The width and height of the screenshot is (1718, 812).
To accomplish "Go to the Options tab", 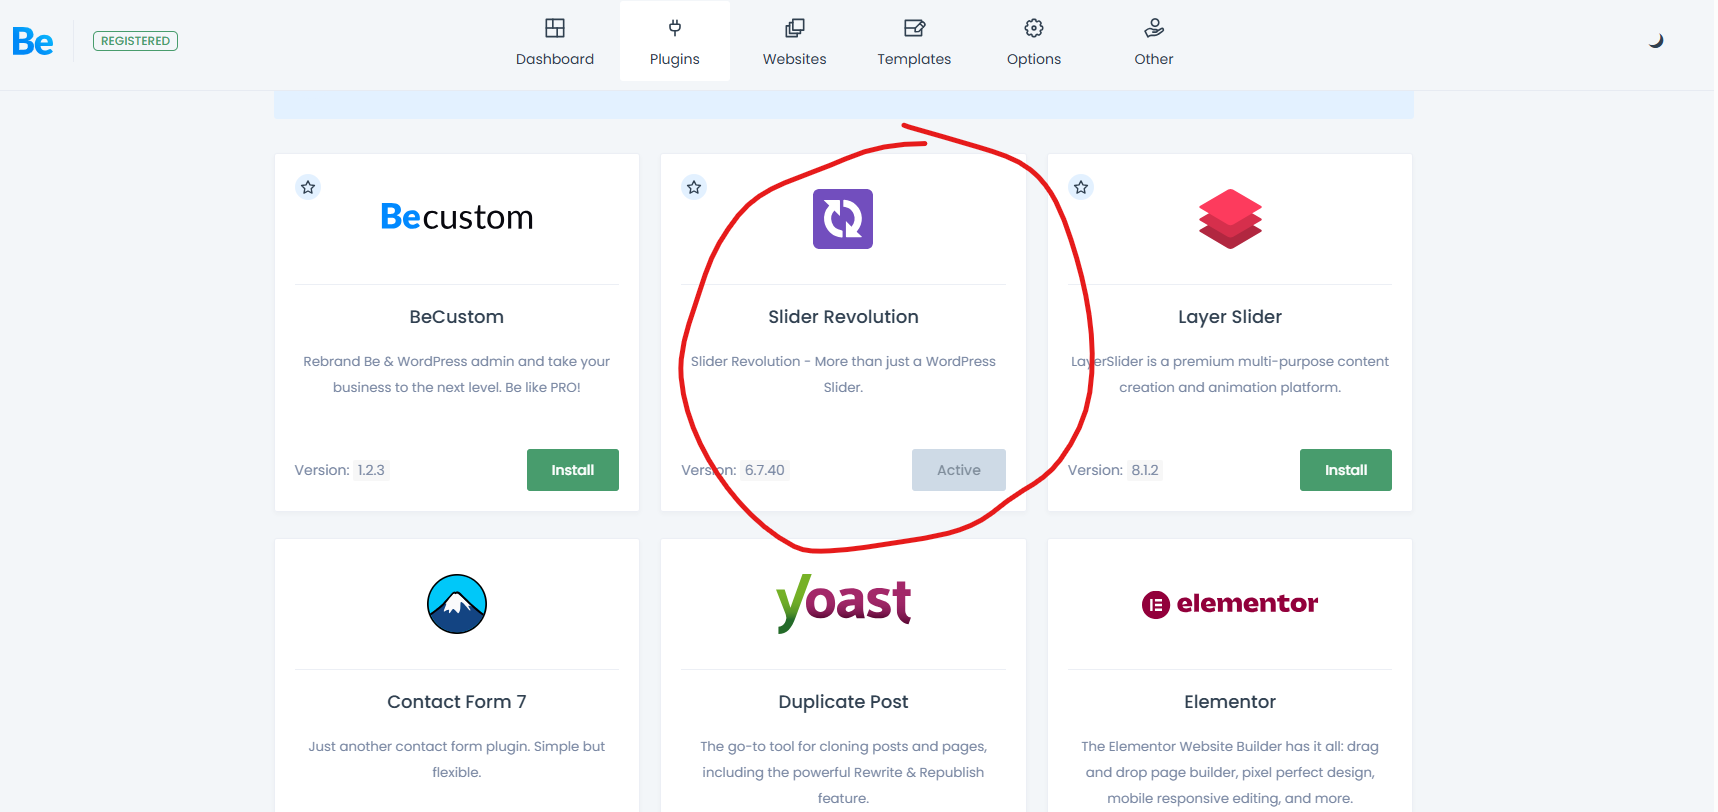I will [x=1033, y=41].
